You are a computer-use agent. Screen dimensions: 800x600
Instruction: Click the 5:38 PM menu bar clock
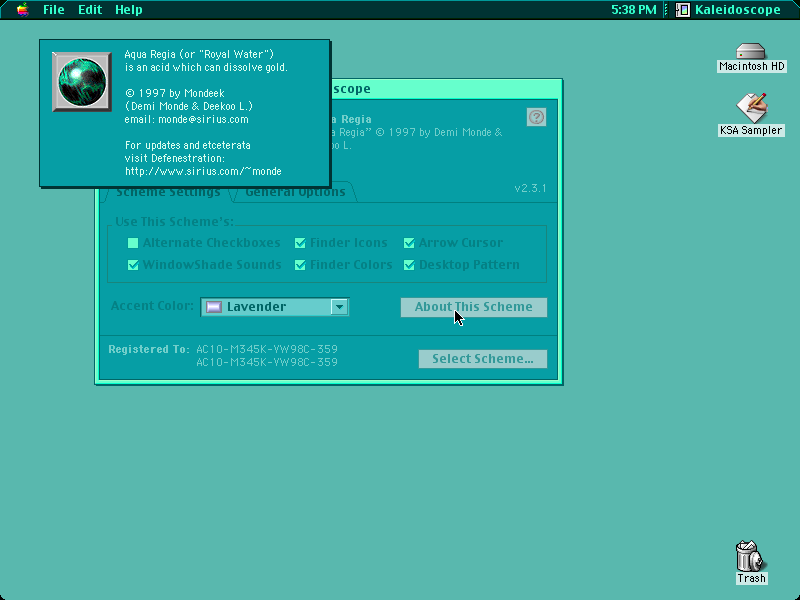634,10
